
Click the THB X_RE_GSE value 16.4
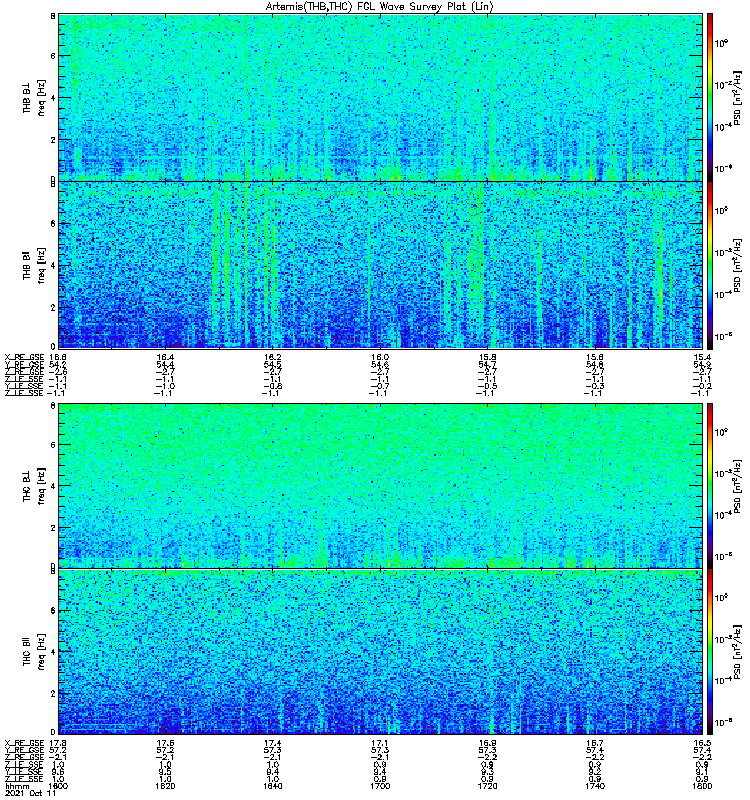click(x=165, y=357)
